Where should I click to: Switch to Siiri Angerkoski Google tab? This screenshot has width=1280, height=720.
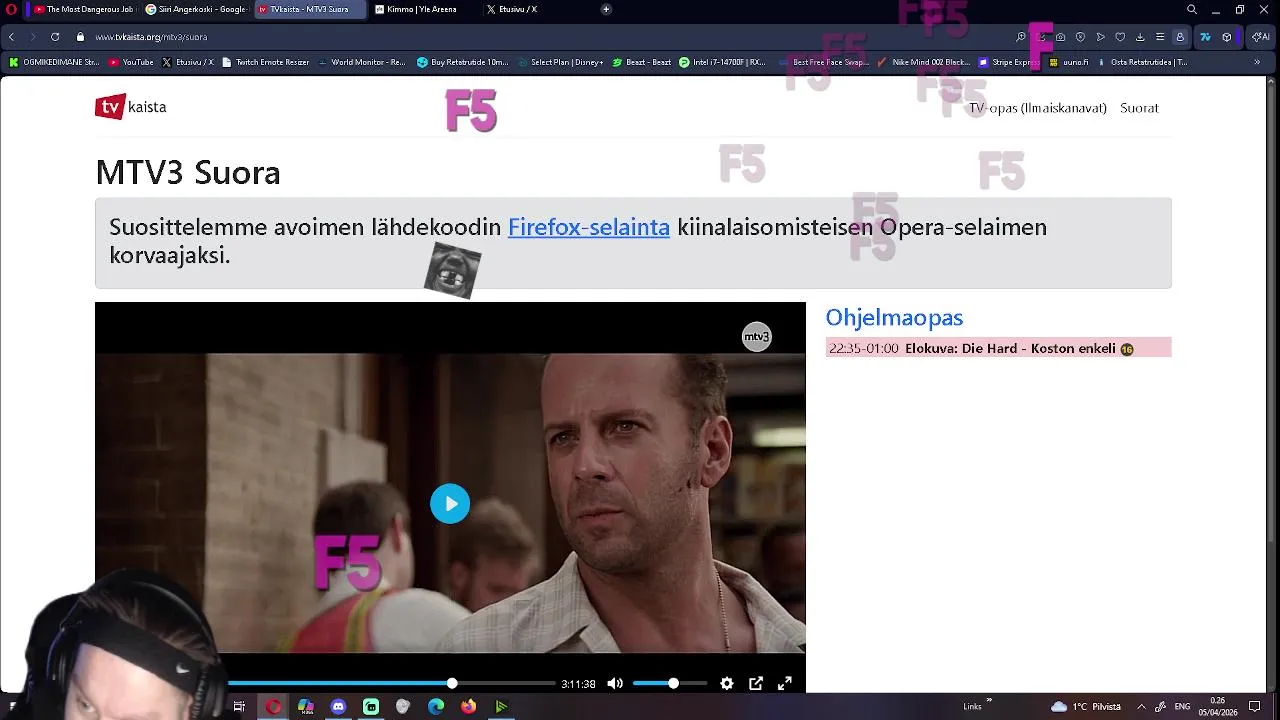[x=196, y=9]
